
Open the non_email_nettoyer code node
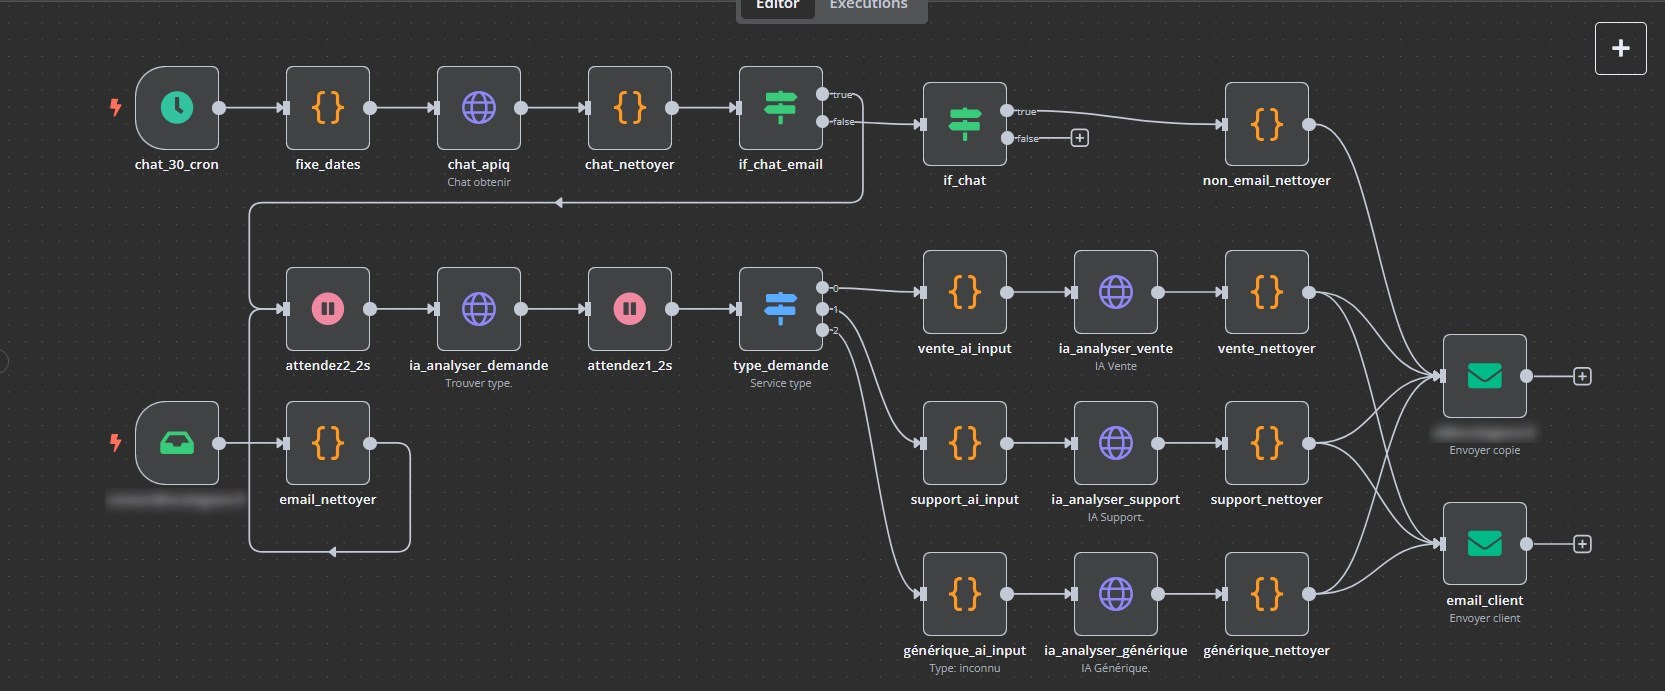(x=1267, y=124)
